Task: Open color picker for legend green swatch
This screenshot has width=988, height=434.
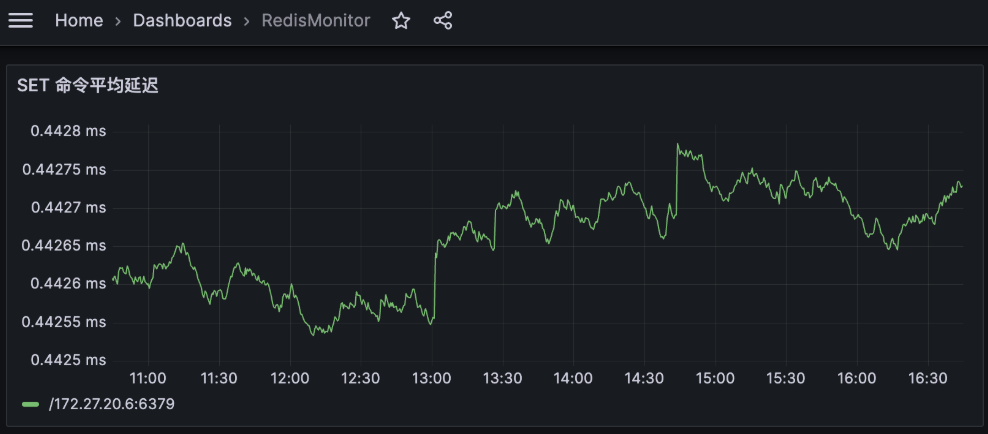Action: pyautogui.click(x=30, y=404)
